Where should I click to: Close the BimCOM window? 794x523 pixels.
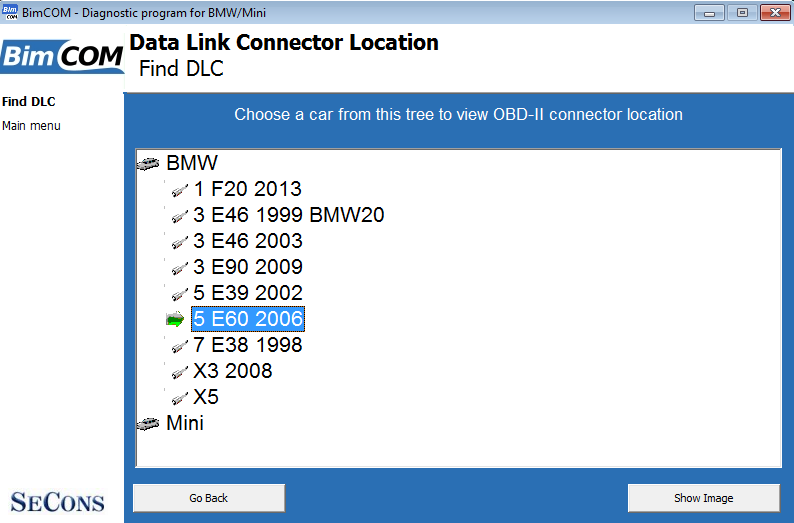click(x=775, y=13)
